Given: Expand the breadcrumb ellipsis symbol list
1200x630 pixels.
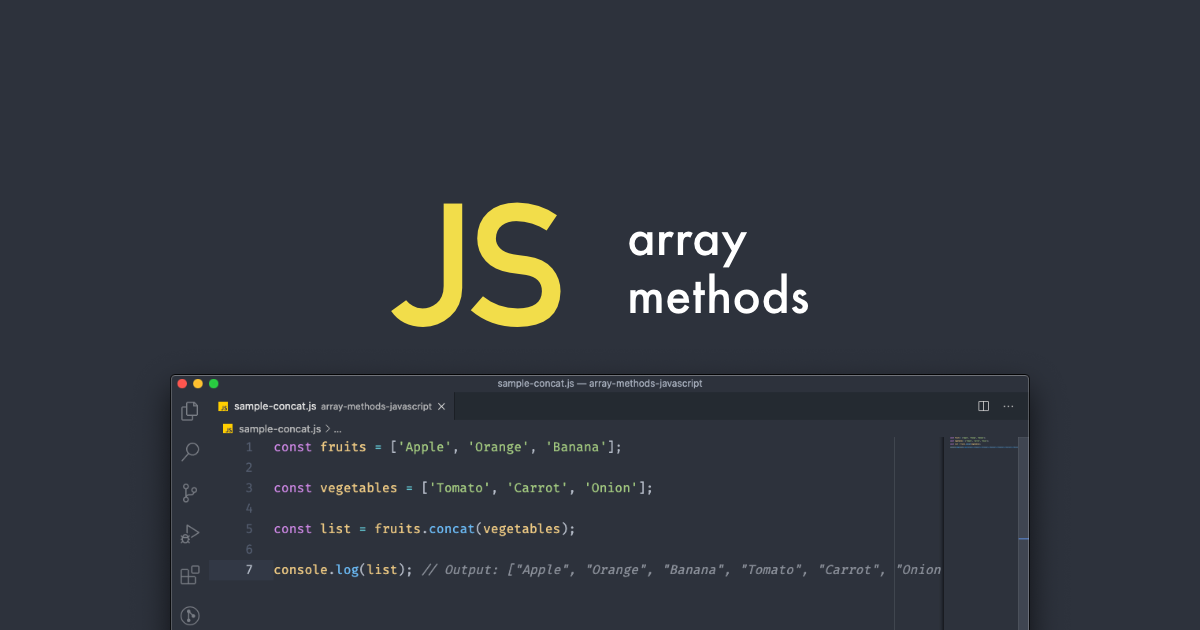Looking at the screenshot, I should (x=338, y=428).
